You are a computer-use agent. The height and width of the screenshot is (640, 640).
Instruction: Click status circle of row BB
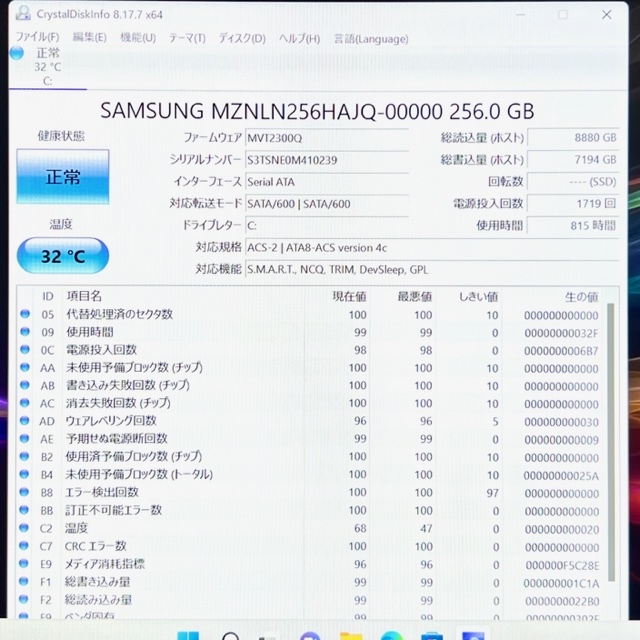coord(24,510)
